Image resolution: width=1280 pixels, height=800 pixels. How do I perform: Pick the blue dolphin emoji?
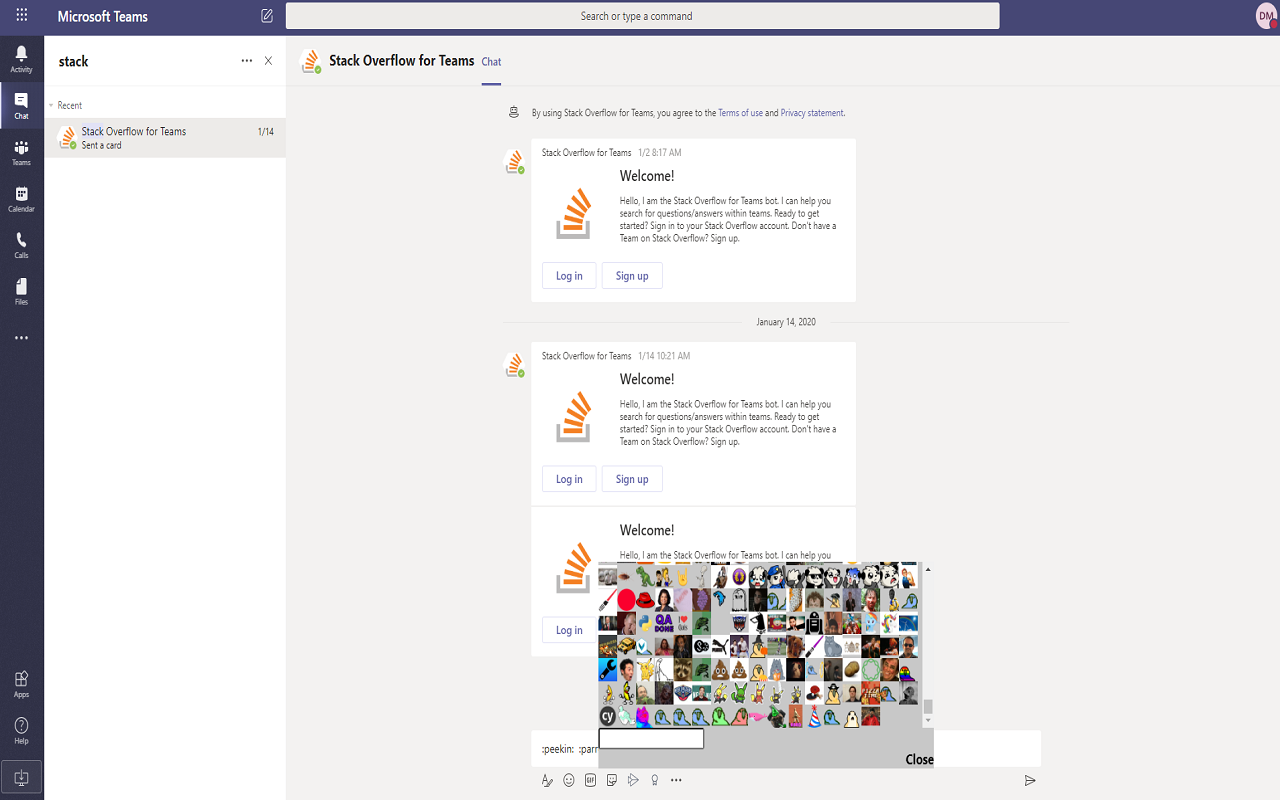pos(720,598)
